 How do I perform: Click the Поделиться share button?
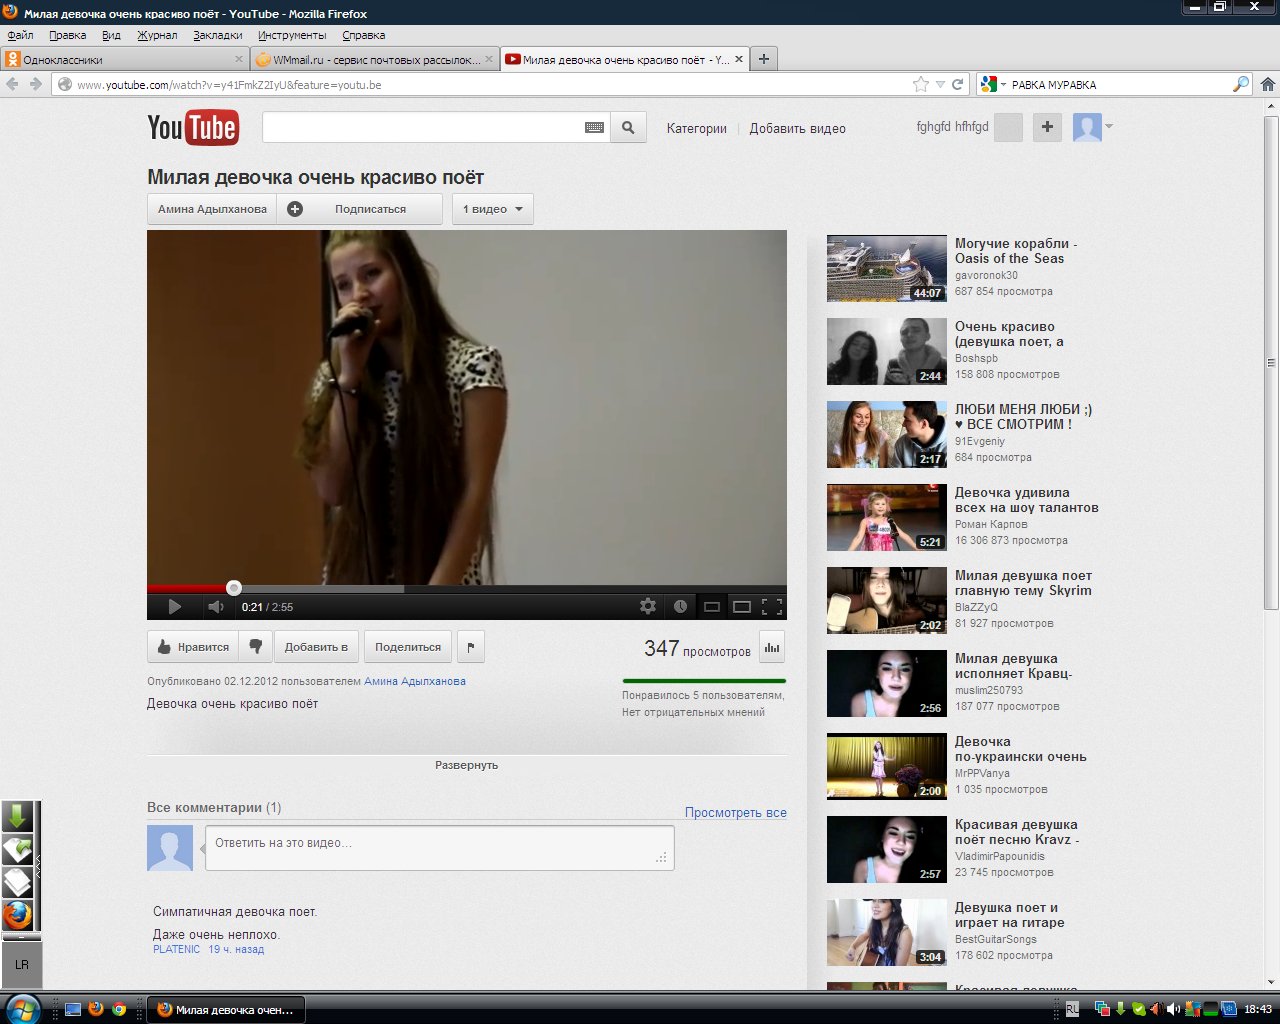[x=408, y=647]
